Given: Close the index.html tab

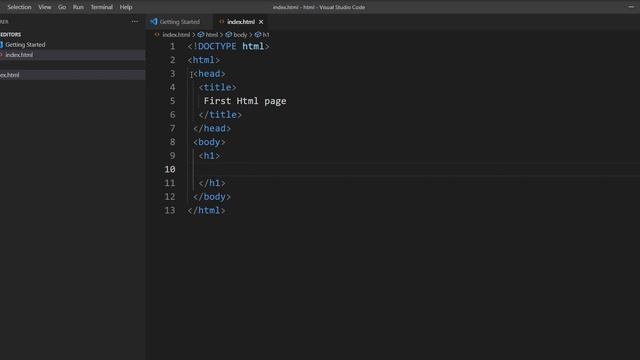Looking at the screenshot, I should tap(261, 22).
